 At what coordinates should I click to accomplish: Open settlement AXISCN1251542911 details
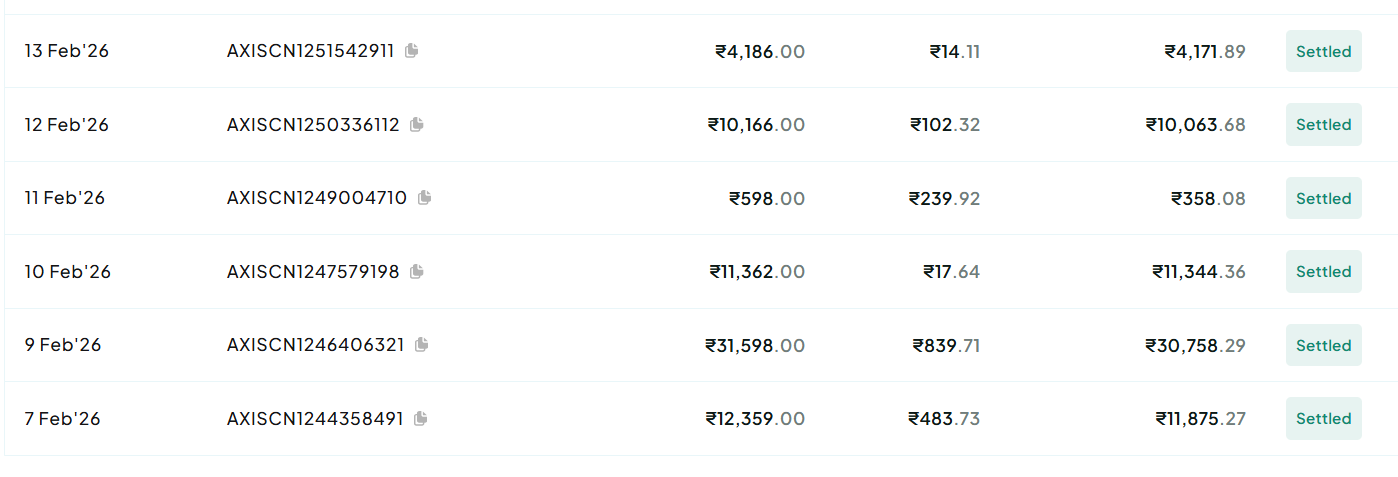coord(310,51)
